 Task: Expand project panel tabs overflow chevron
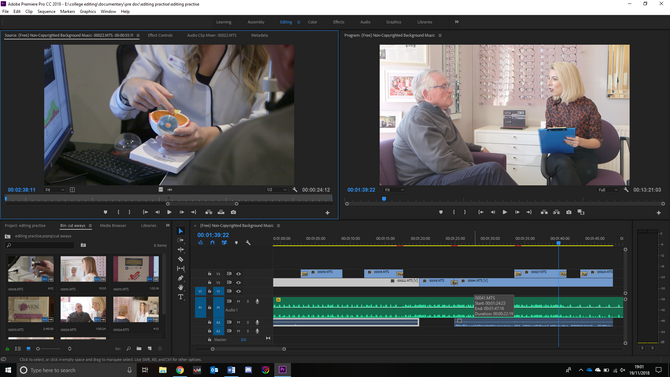point(168,225)
